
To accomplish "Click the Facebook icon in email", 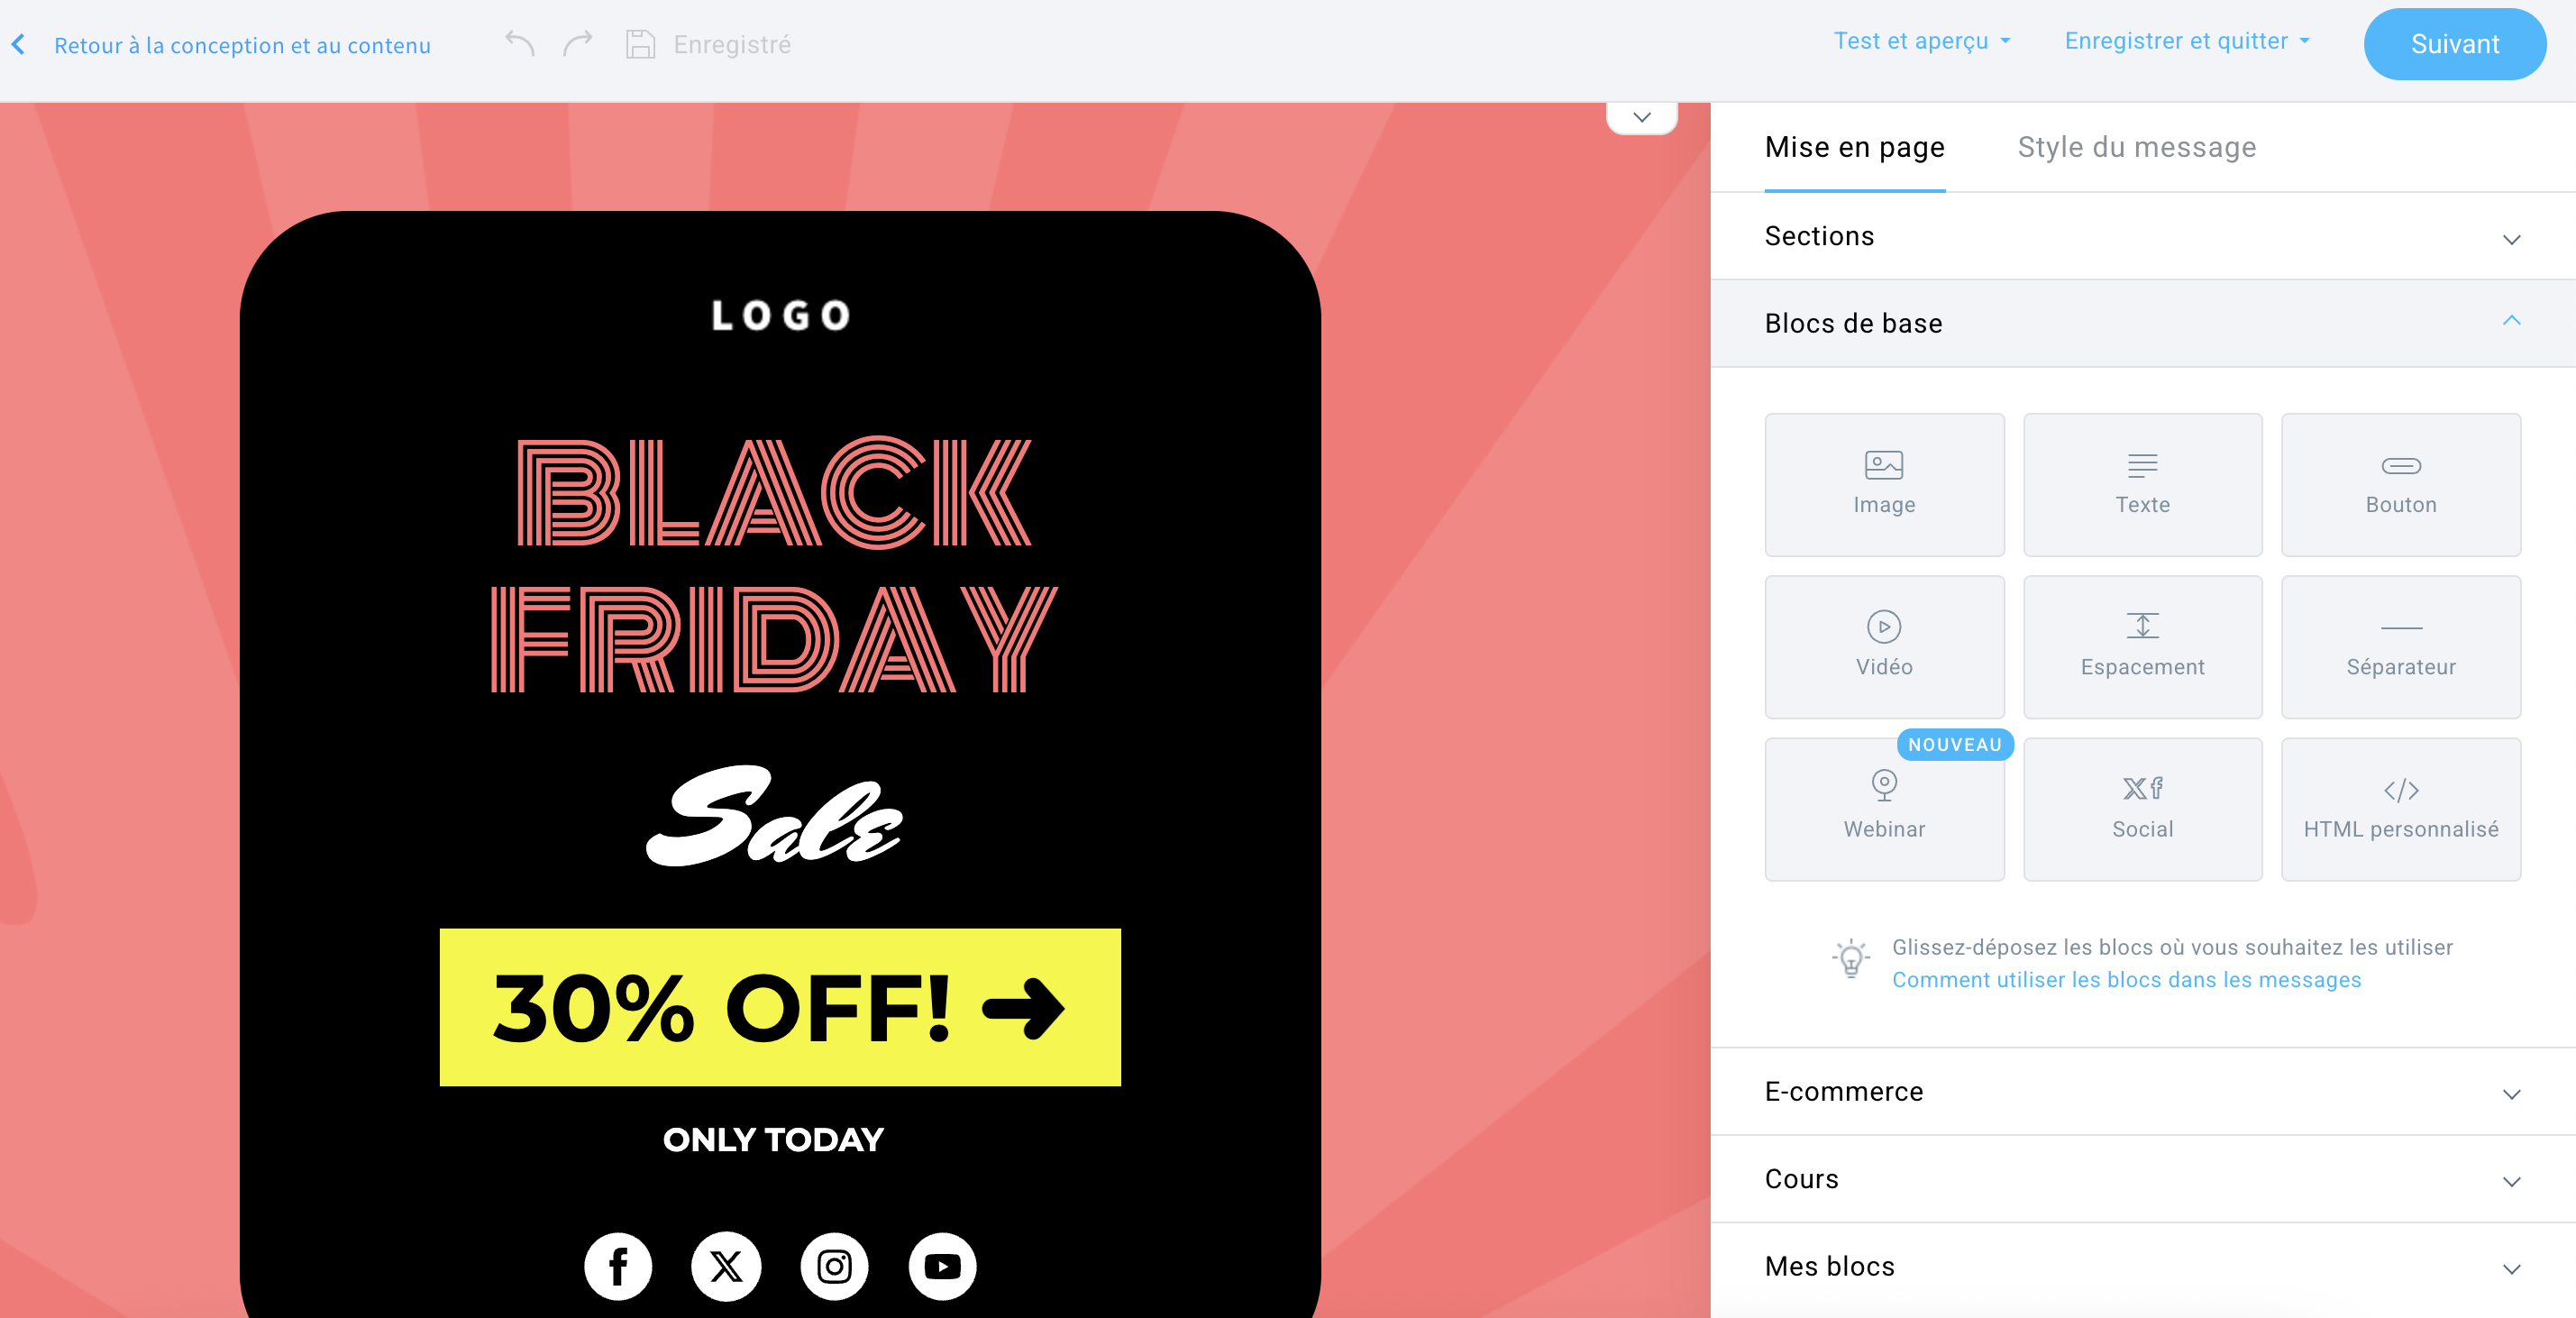I will coord(618,1266).
